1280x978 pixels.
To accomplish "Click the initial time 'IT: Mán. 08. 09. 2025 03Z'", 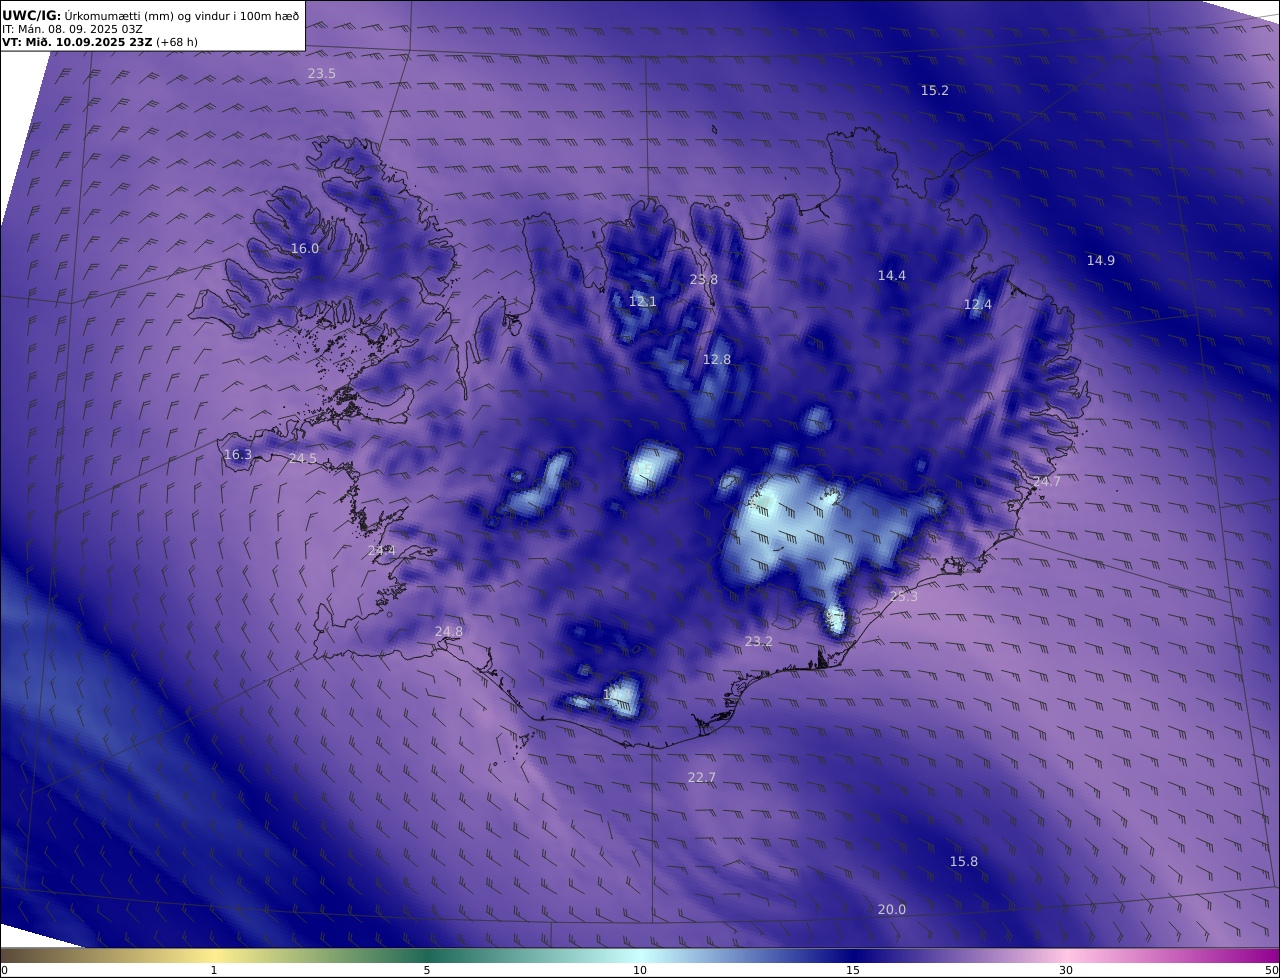I will click(x=72, y=29).
